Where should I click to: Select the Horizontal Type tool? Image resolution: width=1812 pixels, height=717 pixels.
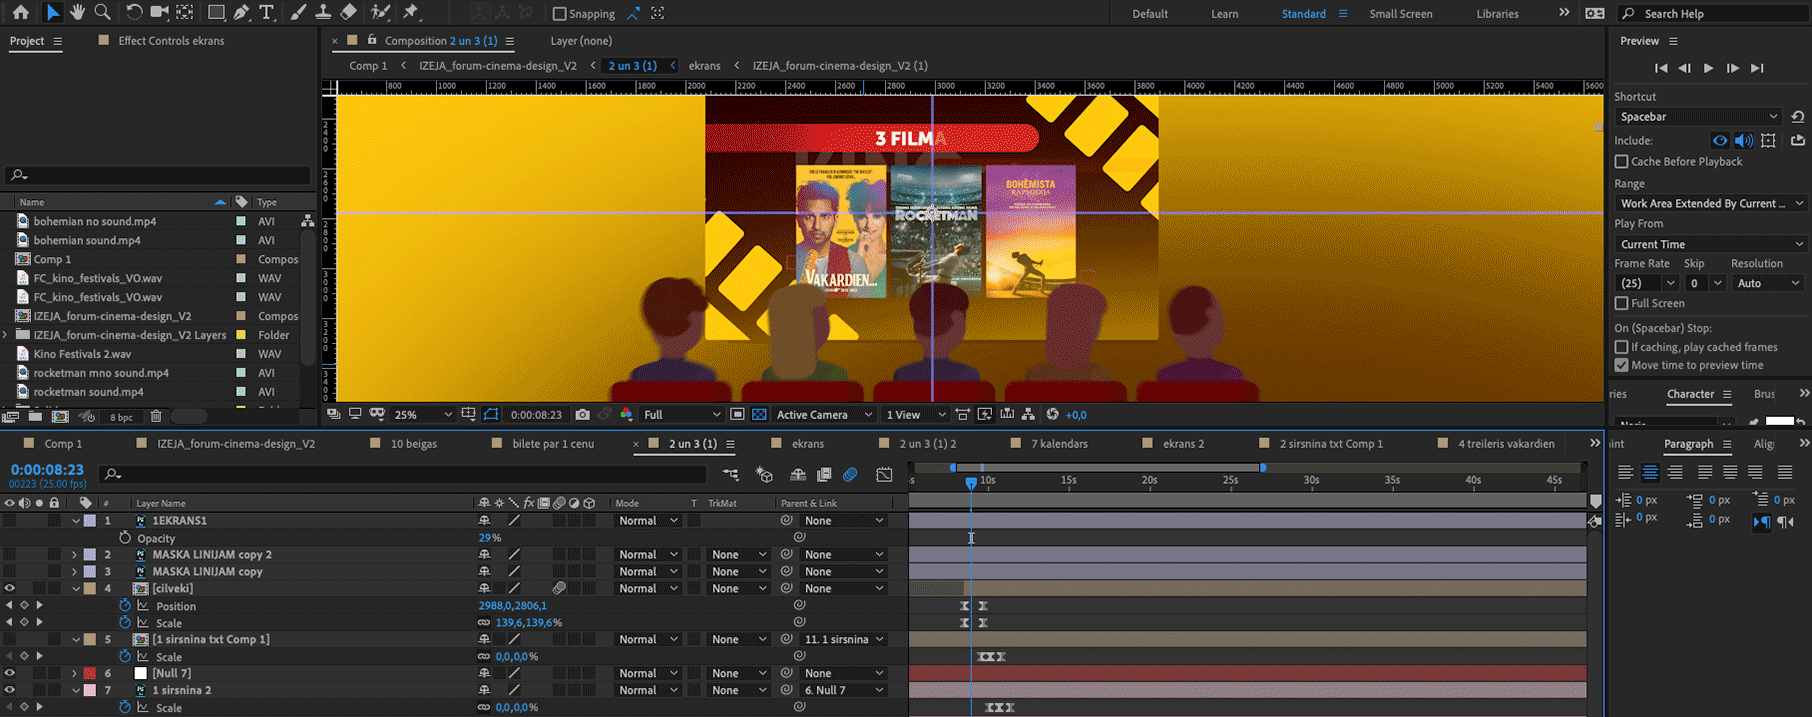tap(267, 13)
